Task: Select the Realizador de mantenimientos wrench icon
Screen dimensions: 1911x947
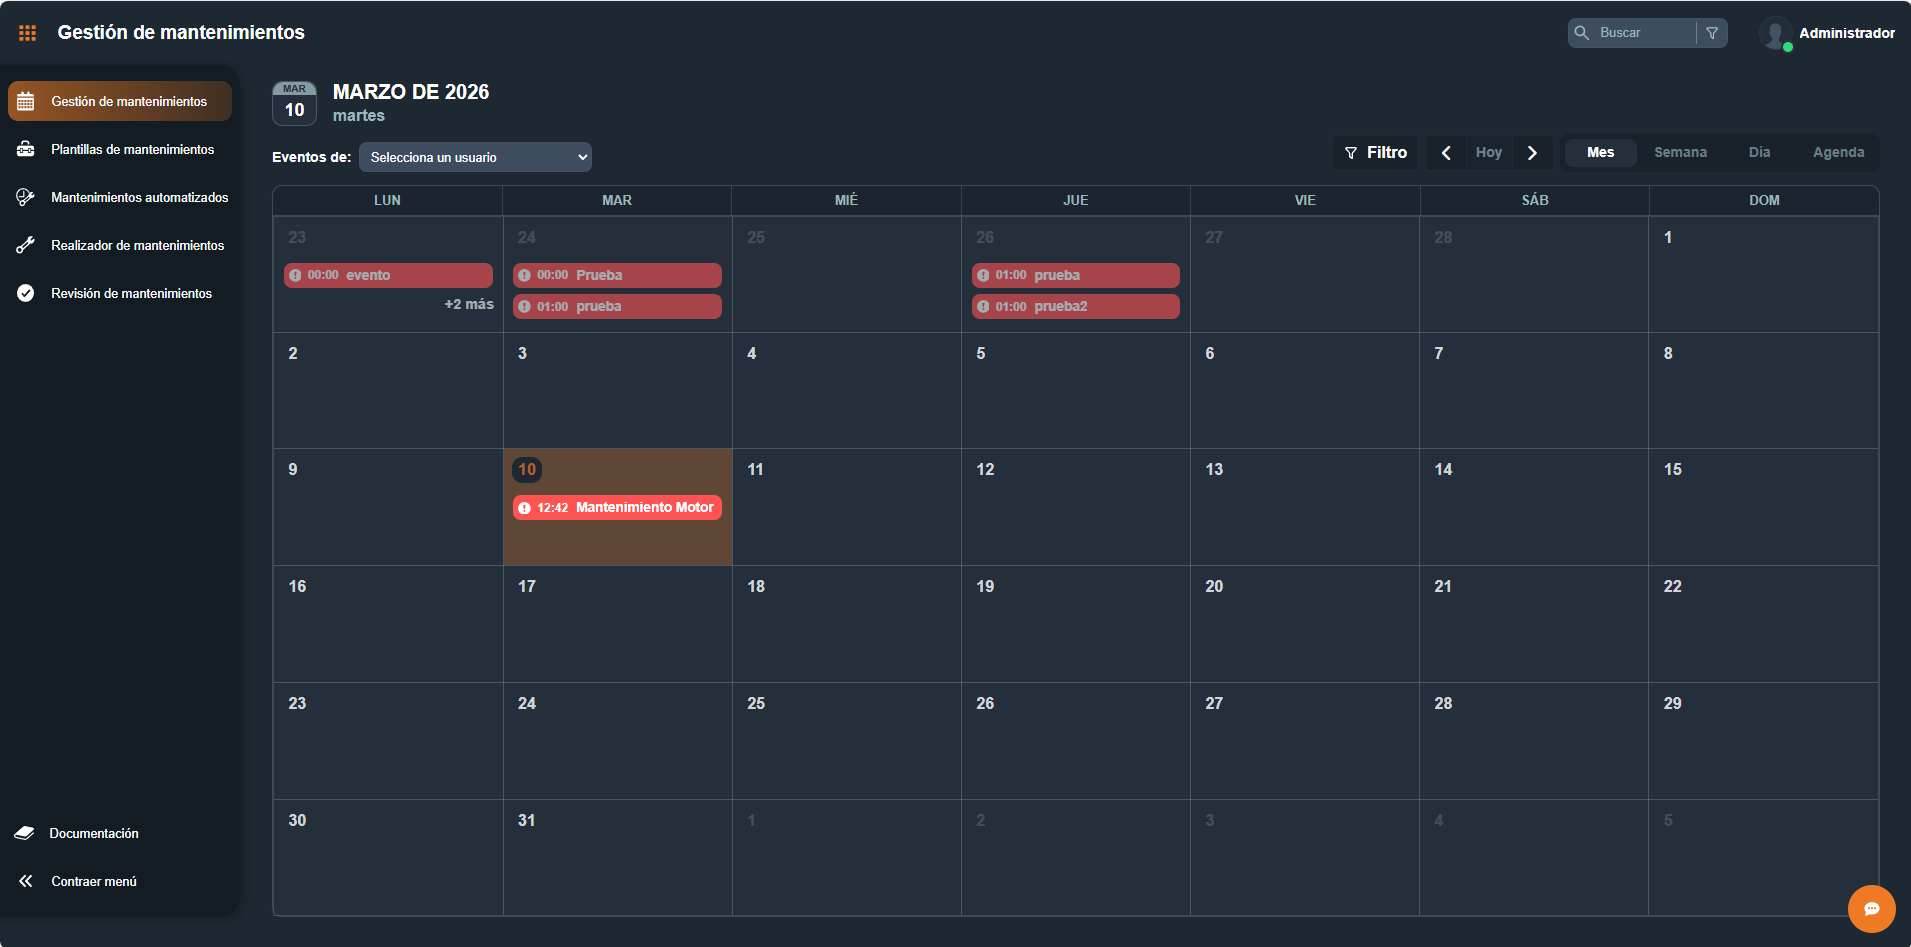Action: click(x=26, y=244)
